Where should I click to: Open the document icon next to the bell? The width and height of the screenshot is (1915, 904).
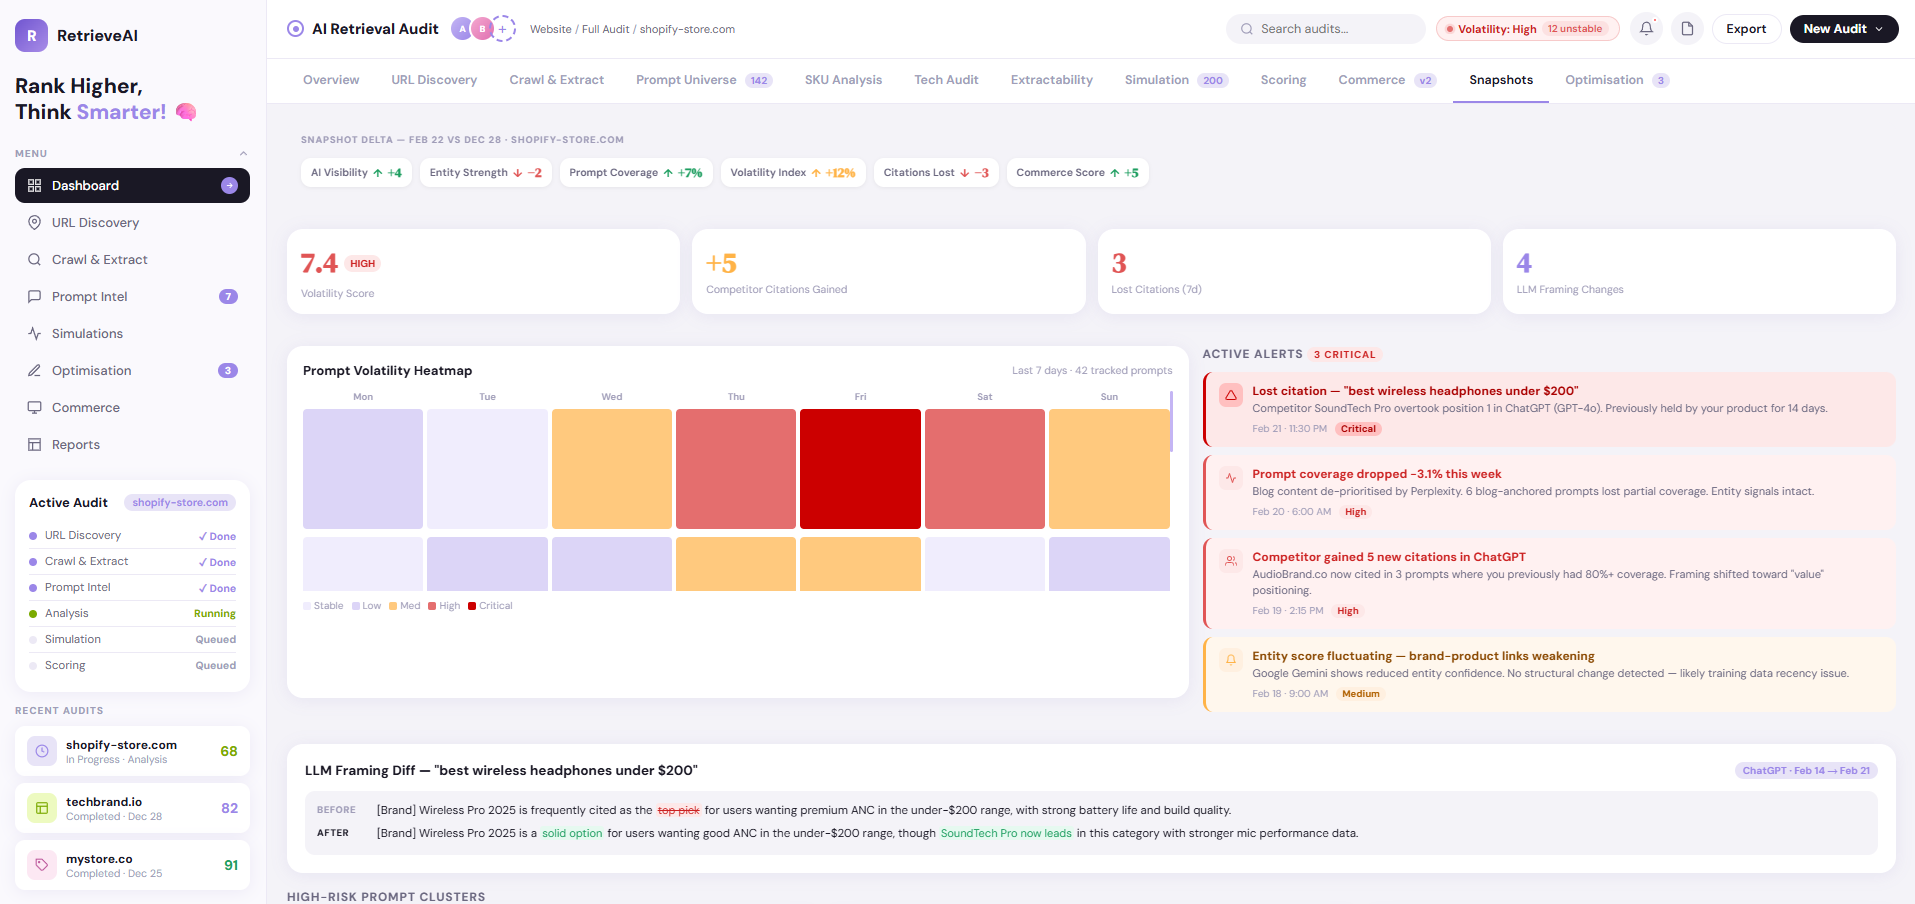point(1687,28)
